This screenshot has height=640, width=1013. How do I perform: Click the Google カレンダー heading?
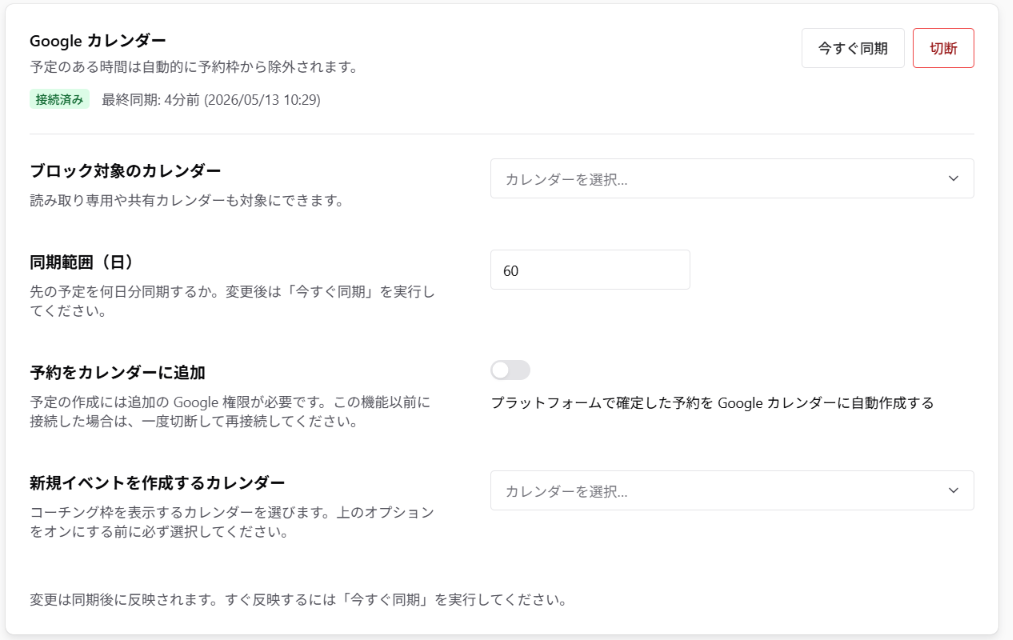[x=98, y=41]
